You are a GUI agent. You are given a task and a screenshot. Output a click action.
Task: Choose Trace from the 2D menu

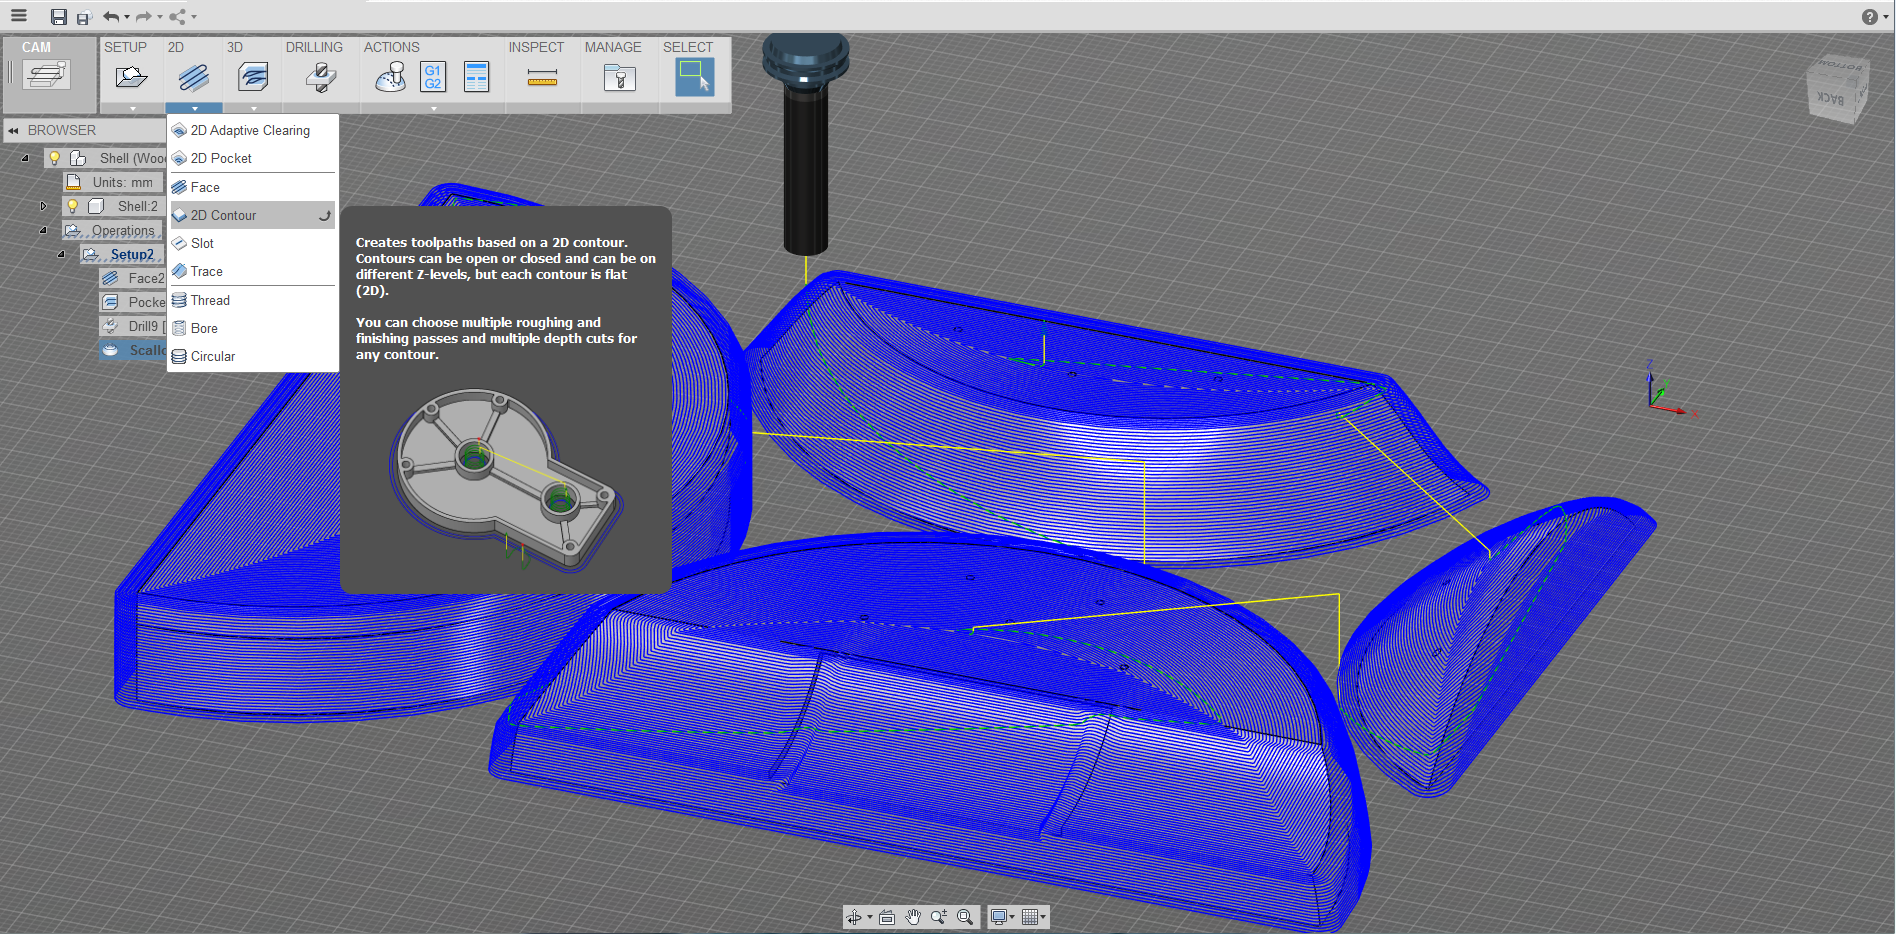[253, 271]
